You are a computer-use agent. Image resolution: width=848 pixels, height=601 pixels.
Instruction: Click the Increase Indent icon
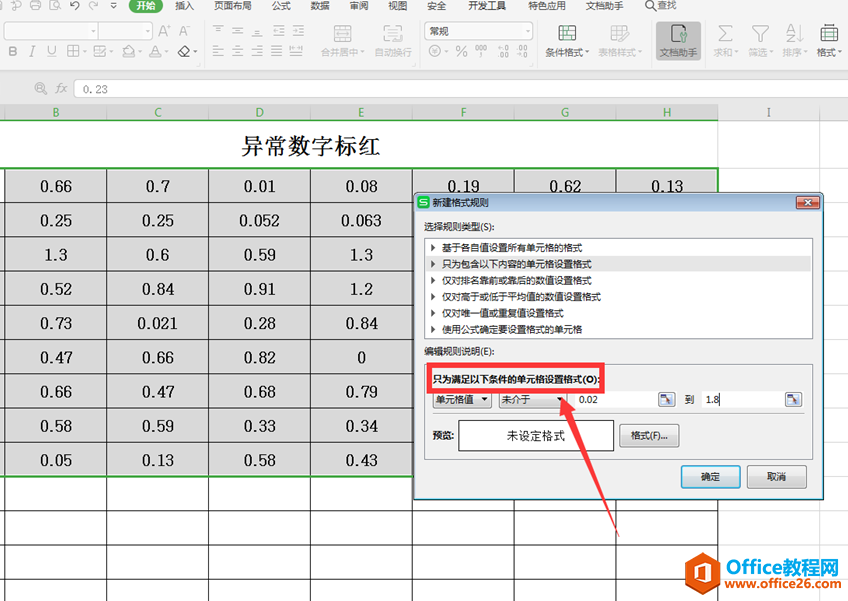point(298,30)
